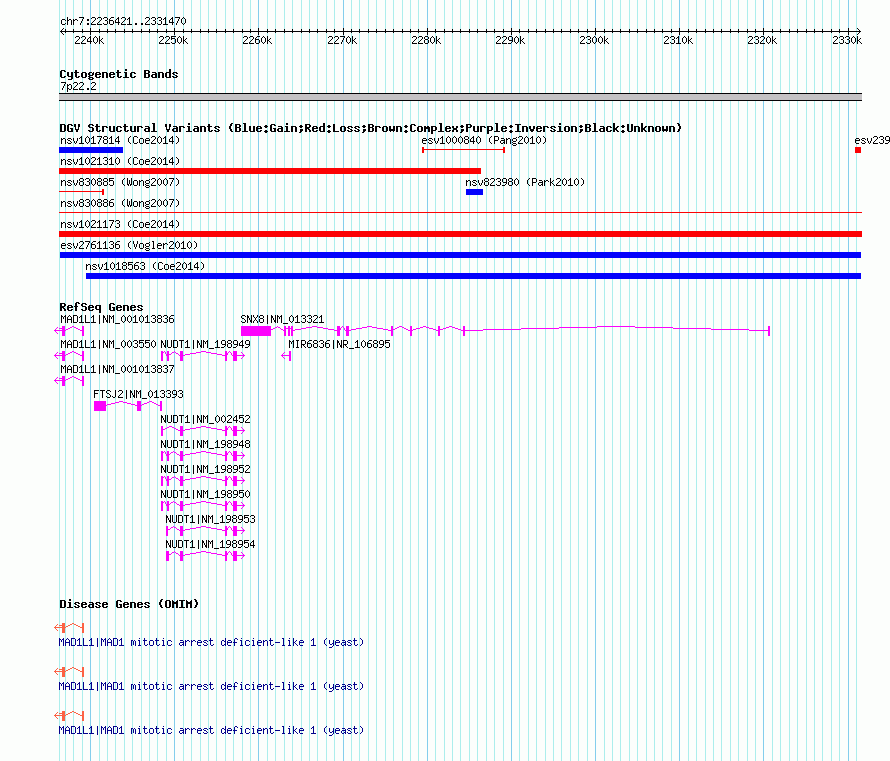Screen dimensions: 890x761
Task: Select the nsv830886 (Wong2007) label
Action: point(120,203)
